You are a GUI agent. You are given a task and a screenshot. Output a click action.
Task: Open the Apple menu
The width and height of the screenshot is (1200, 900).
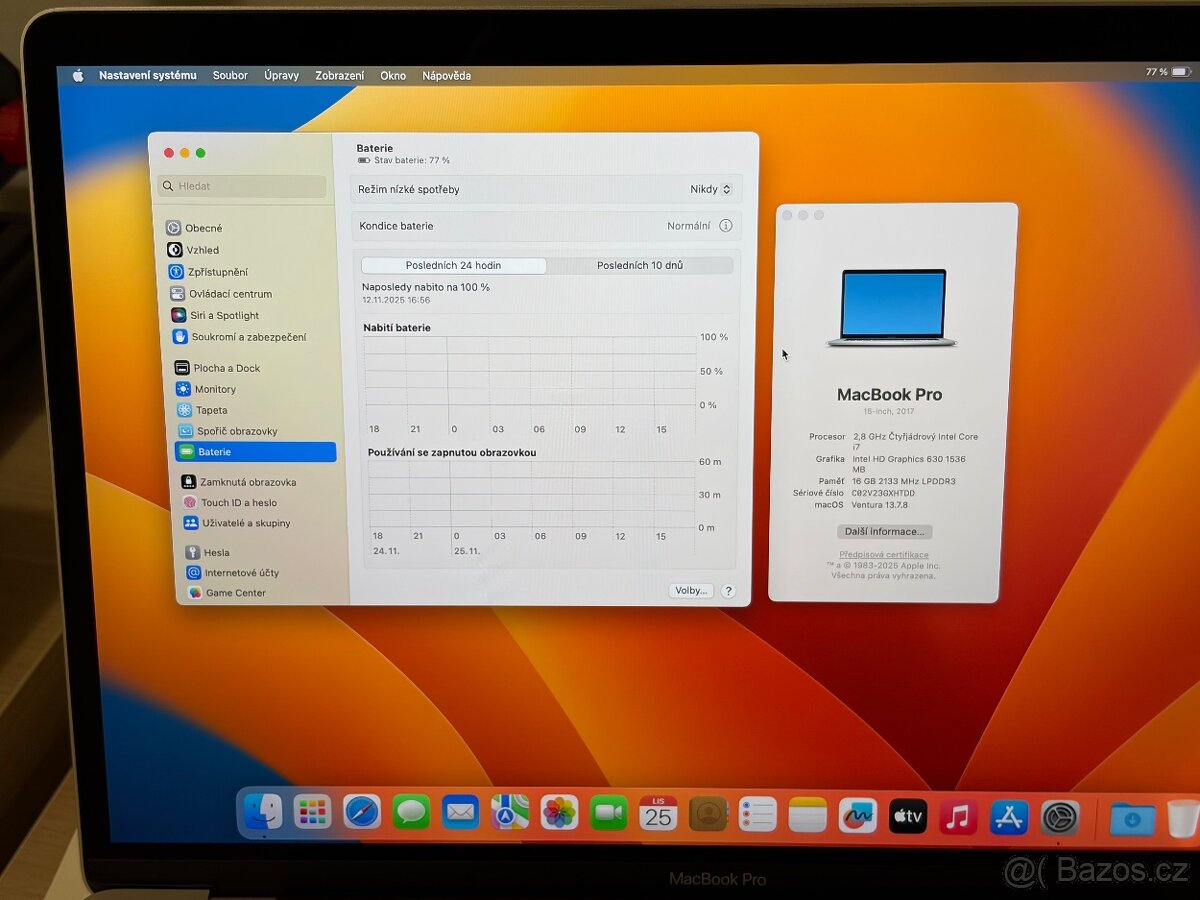pyautogui.click(x=77, y=74)
